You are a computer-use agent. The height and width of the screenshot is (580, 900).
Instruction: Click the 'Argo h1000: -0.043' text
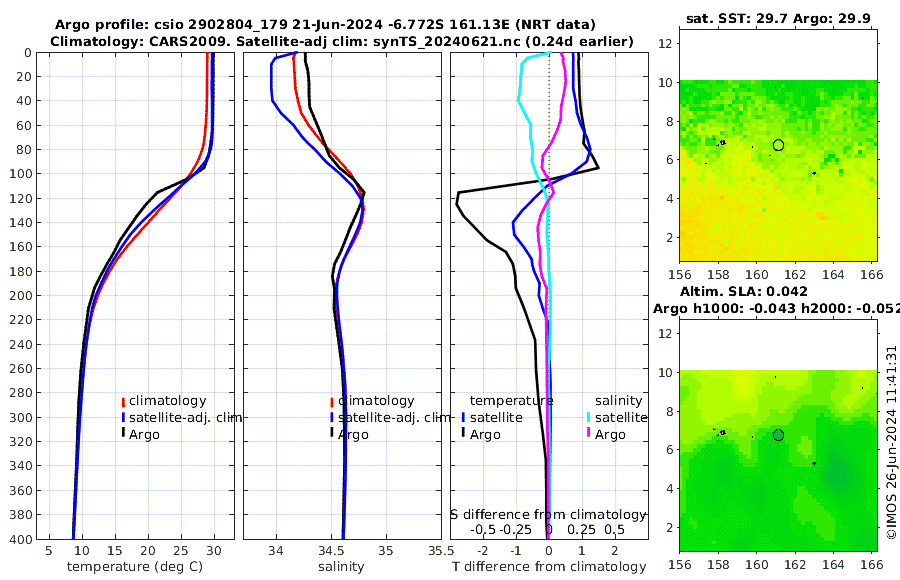click(x=725, y=309)
